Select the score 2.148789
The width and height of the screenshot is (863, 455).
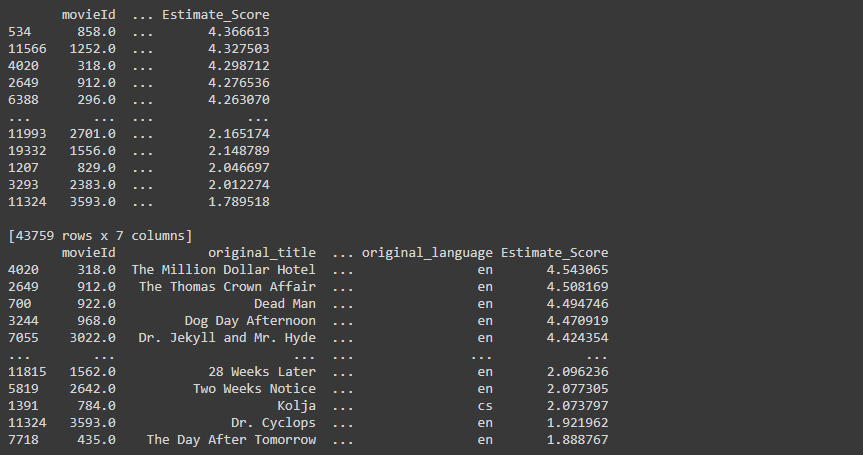point(239,151)
